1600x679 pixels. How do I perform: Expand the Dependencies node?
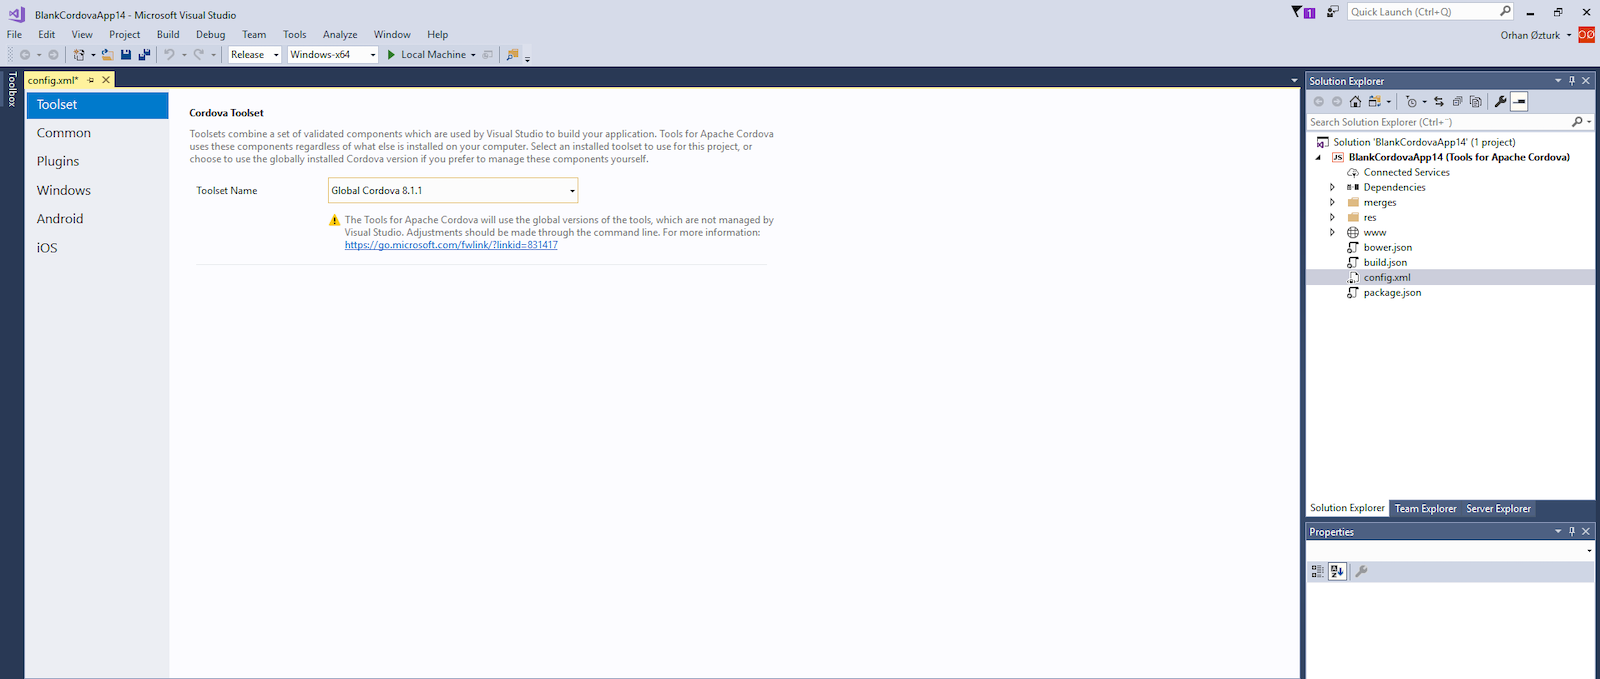[1332, 188]
